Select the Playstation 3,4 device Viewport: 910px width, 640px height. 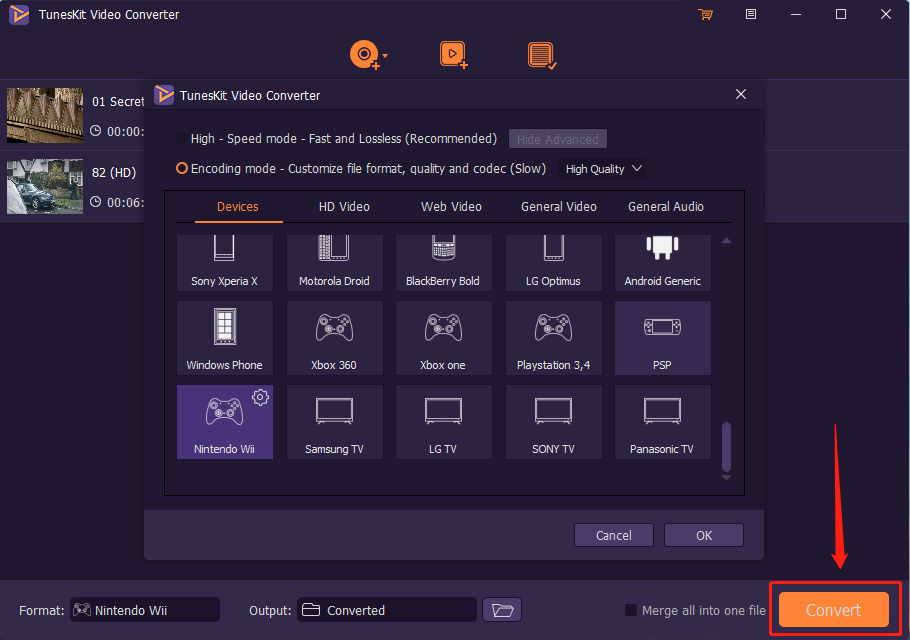coord(553,338)
